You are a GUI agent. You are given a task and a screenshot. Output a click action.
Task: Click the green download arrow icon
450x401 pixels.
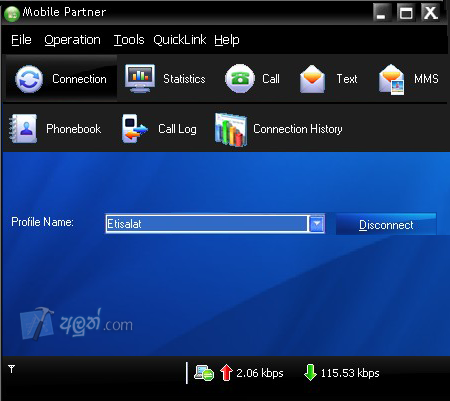pyautogui.click(x=310, y=373)
